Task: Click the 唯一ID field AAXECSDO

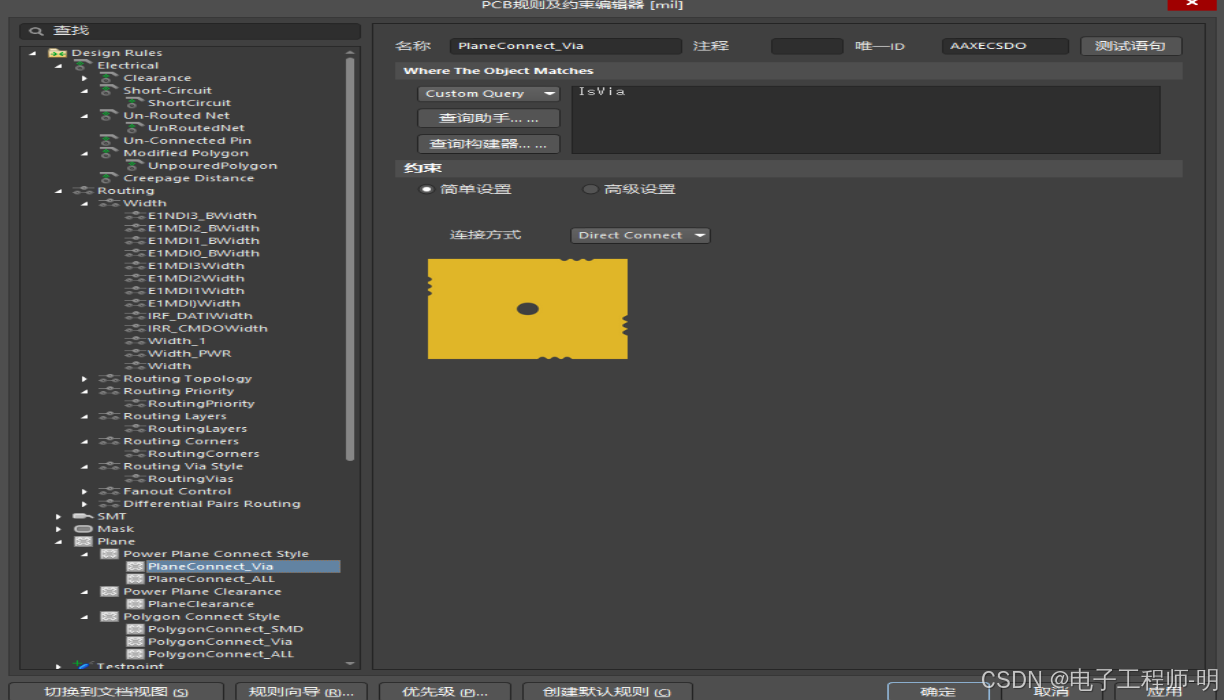Action: 1007,46
